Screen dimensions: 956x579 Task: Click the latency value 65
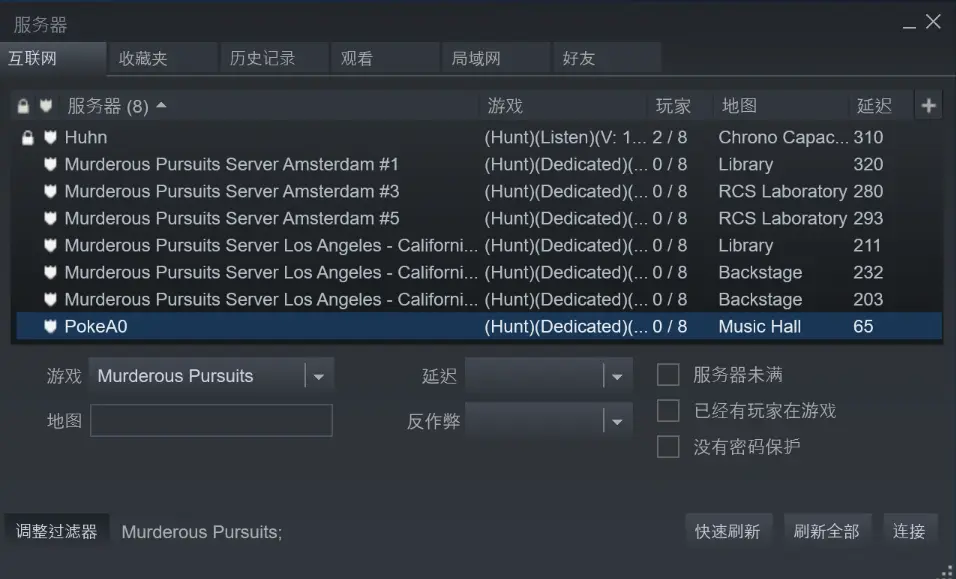[x=863, y=326]
